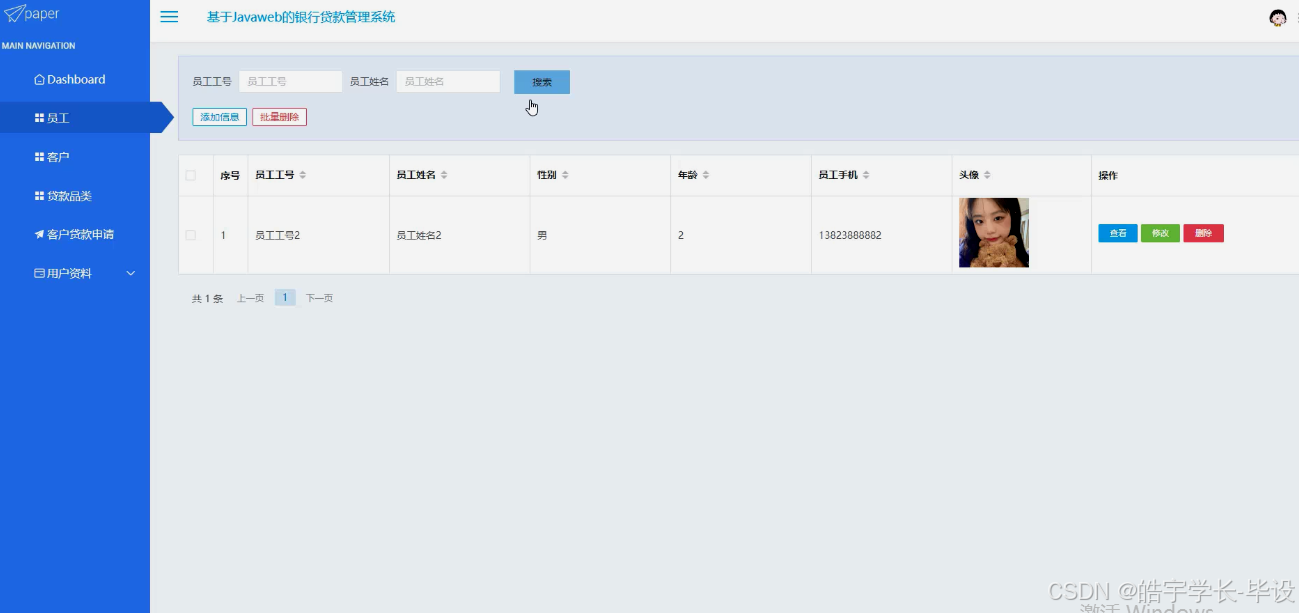The height and width of the screenshot is (613, 1299).
Task: Click the card icon beside 用户资料
Action: click(x=39, y=273)
